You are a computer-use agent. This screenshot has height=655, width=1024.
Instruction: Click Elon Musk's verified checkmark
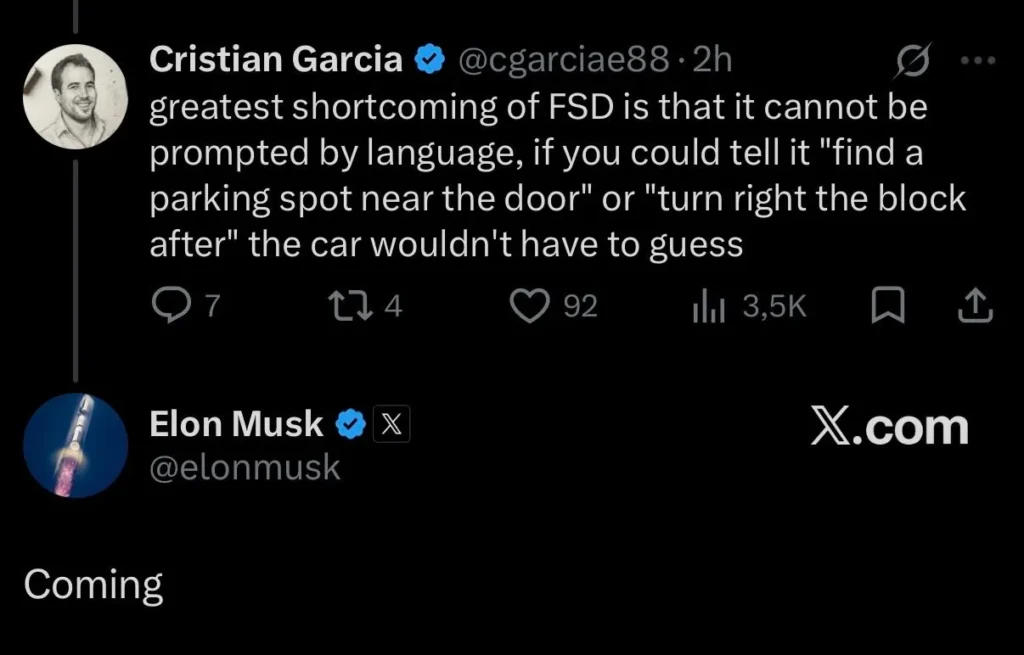point(349,423)
